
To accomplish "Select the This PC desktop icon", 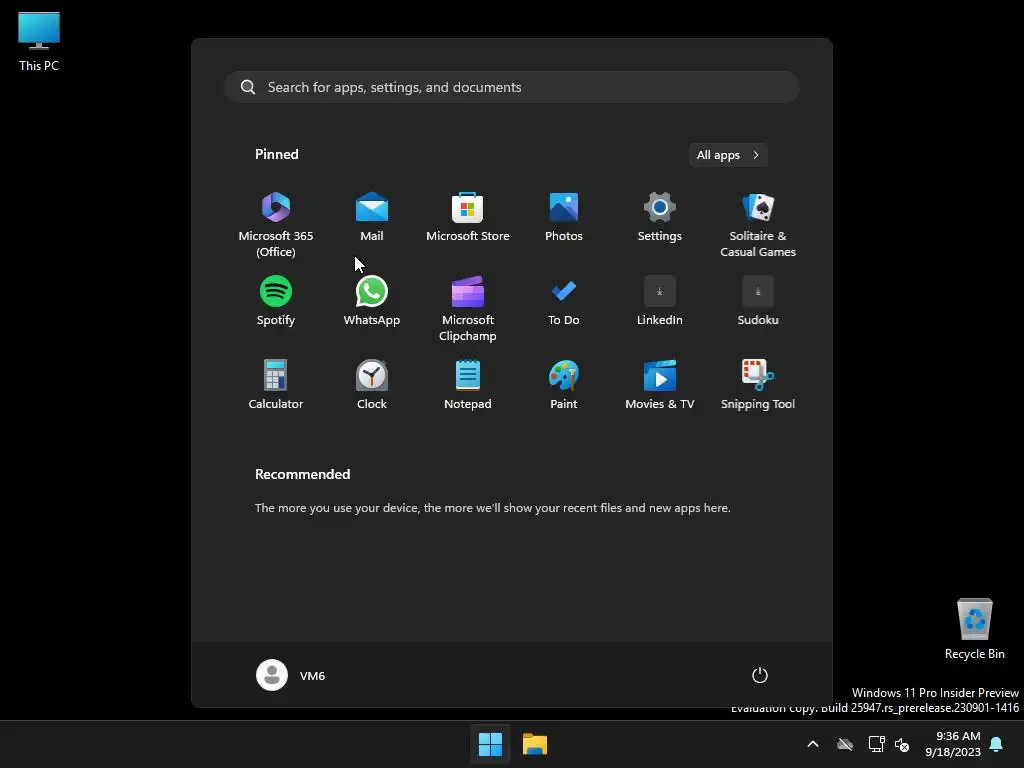I will coord(39,42).
